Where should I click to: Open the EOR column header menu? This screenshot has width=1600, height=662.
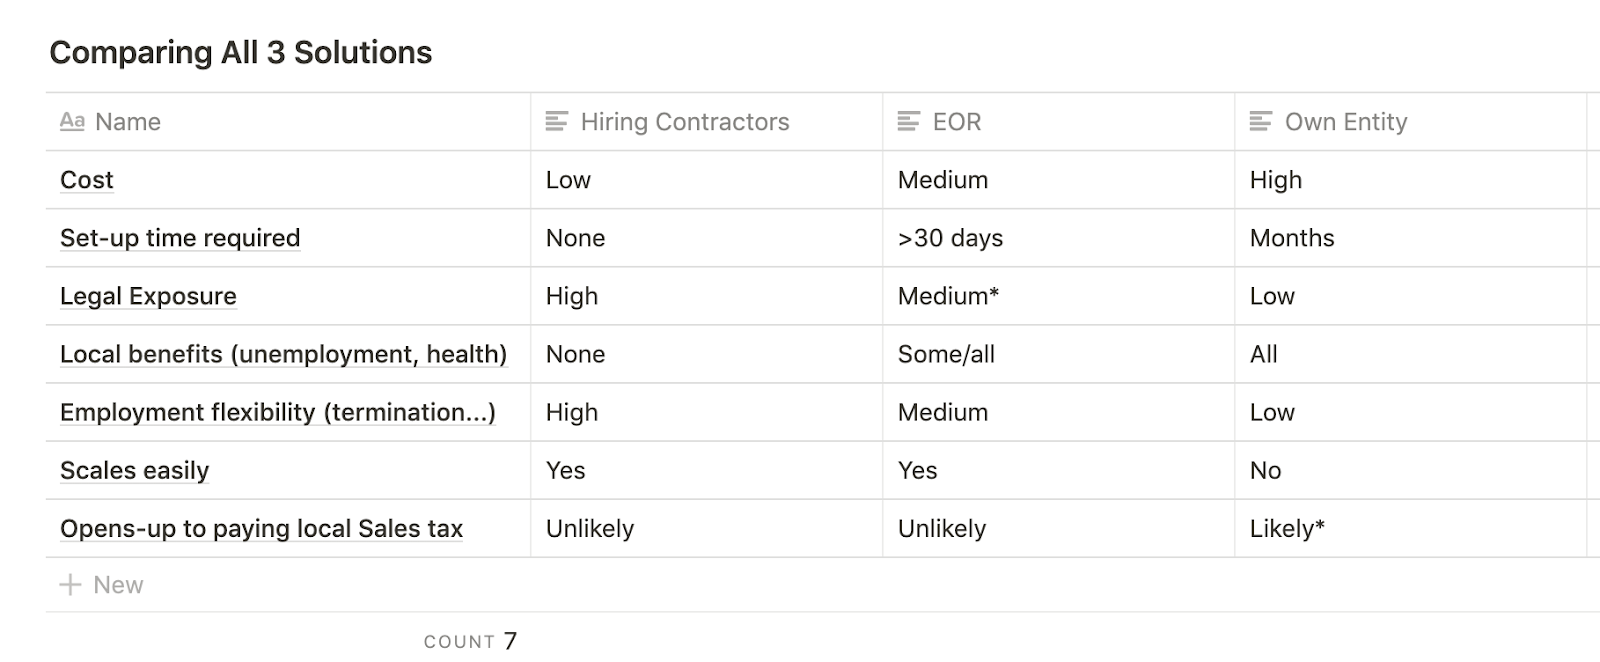(957, 122)
